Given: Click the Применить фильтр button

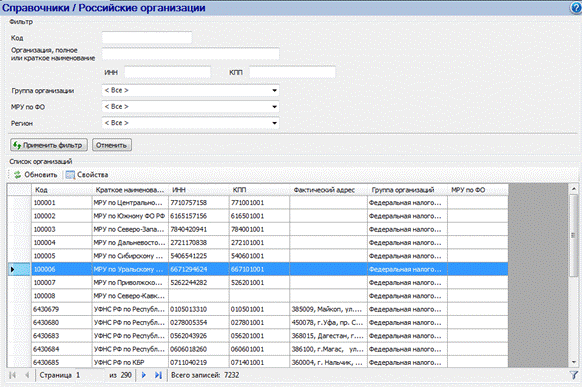Looking at the screenshot, I should pyautogui.click(x=49, y=145).
